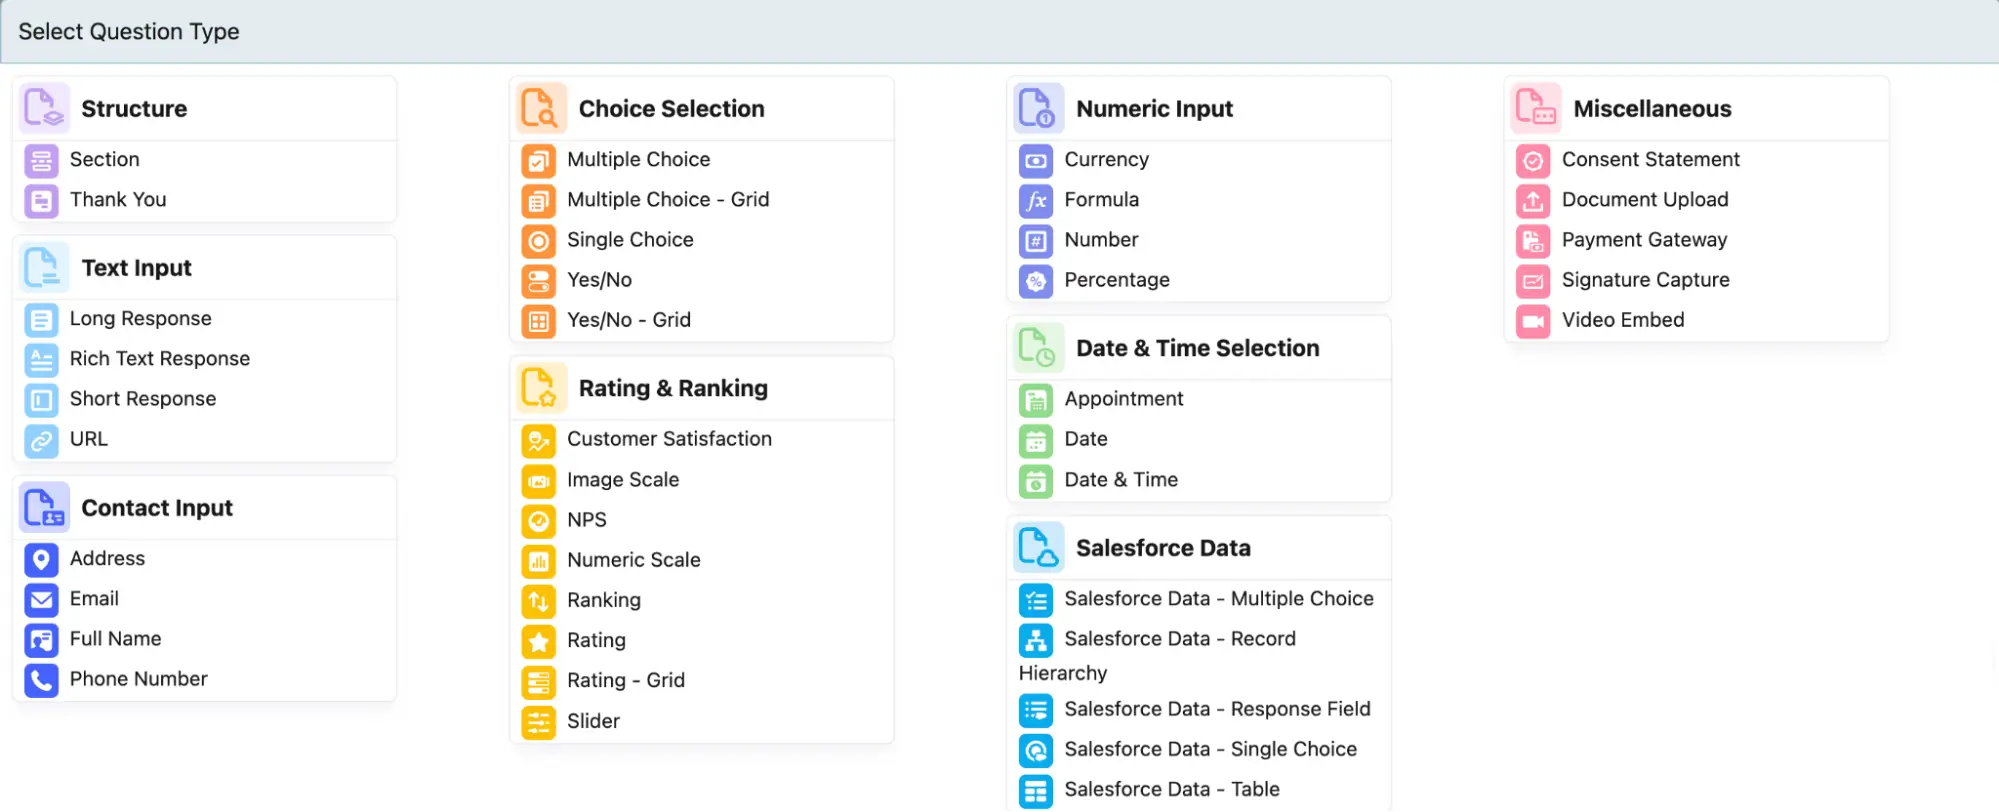
Task: Click the Section question type icon
Action: point(41,160)
